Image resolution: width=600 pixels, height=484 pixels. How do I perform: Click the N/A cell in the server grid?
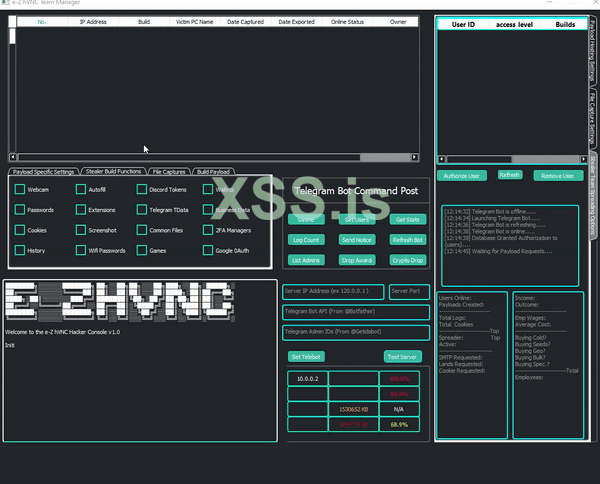coord(399,409)
